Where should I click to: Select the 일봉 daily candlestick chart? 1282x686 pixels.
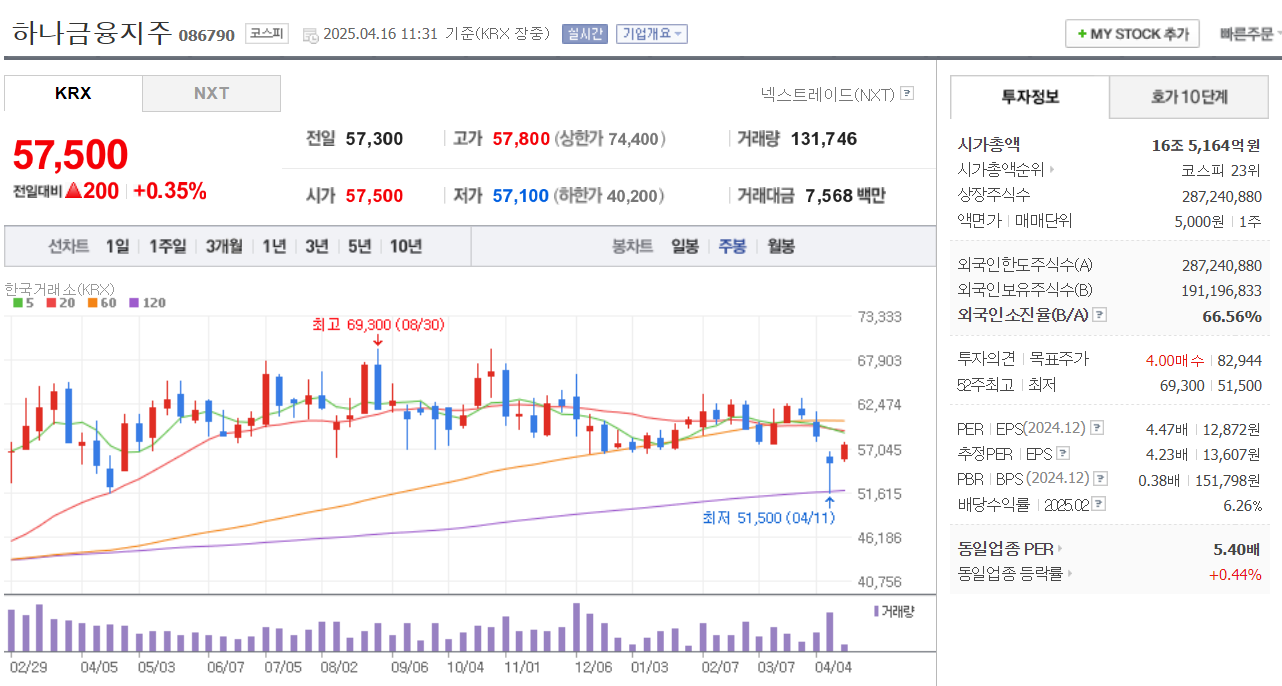point(685,246)
